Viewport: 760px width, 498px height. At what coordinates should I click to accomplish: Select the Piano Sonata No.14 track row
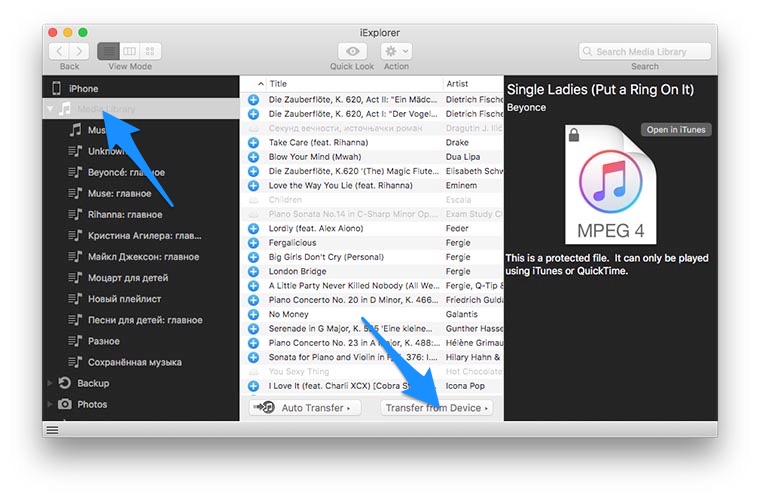point(372,214)
